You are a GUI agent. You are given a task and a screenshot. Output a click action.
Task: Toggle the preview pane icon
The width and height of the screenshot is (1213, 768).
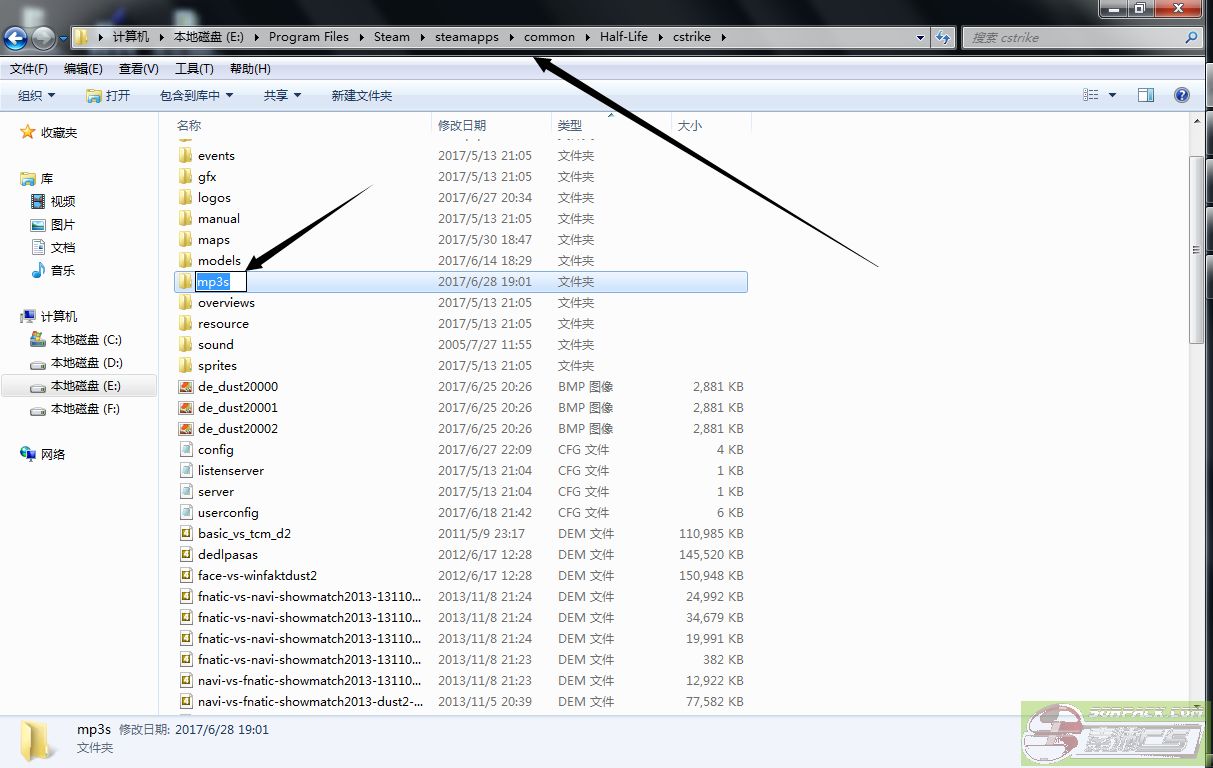coord(1146,95)
